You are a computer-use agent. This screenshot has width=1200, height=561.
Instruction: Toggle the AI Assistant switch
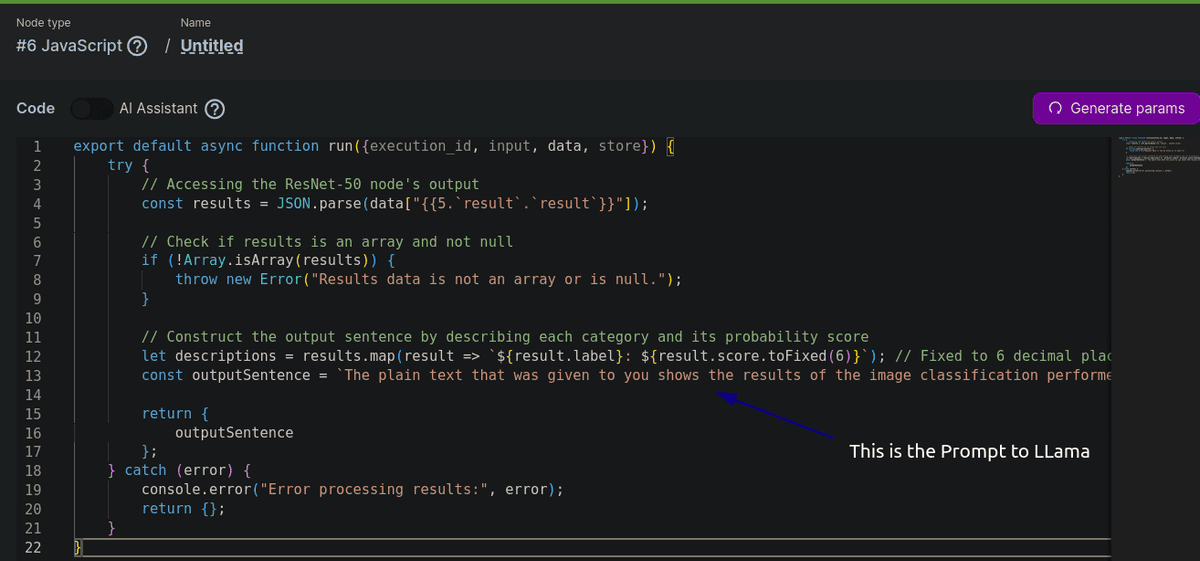tap(90, 108)
